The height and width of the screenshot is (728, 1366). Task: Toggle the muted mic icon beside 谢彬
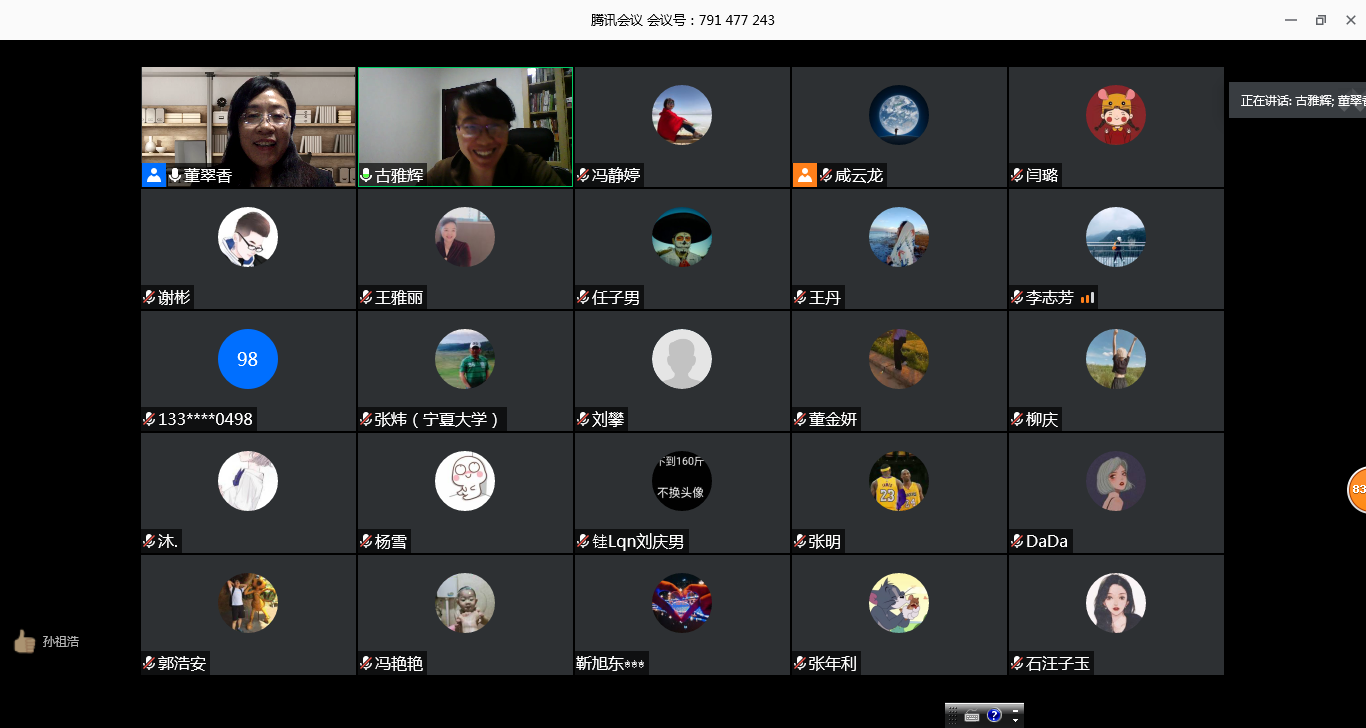(x=149, y=298)
